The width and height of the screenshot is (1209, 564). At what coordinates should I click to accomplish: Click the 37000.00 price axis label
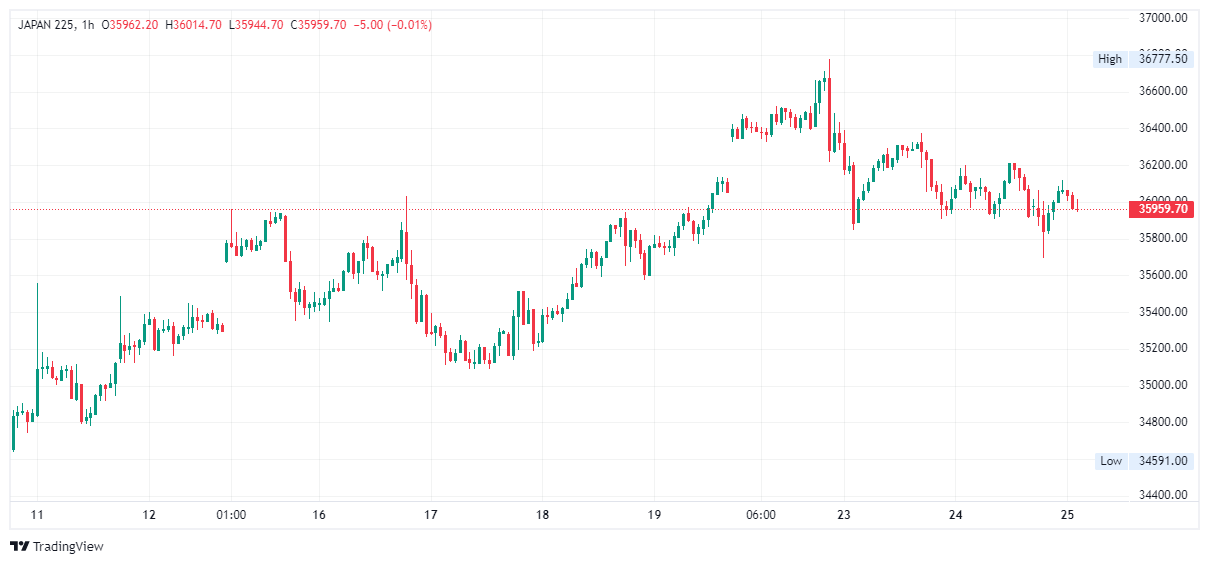[x=1163, y=18]
